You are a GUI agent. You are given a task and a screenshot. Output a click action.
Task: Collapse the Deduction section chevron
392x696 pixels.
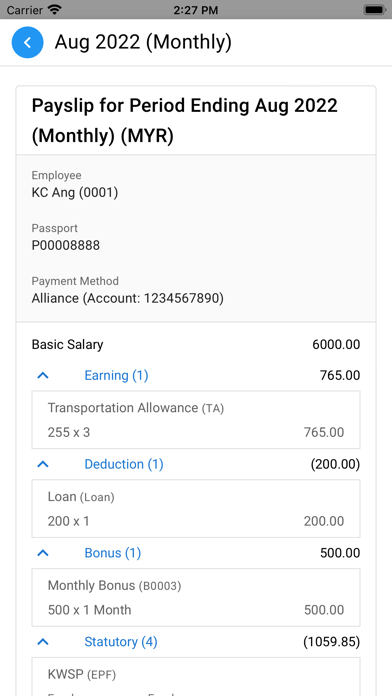coord(43,464)
